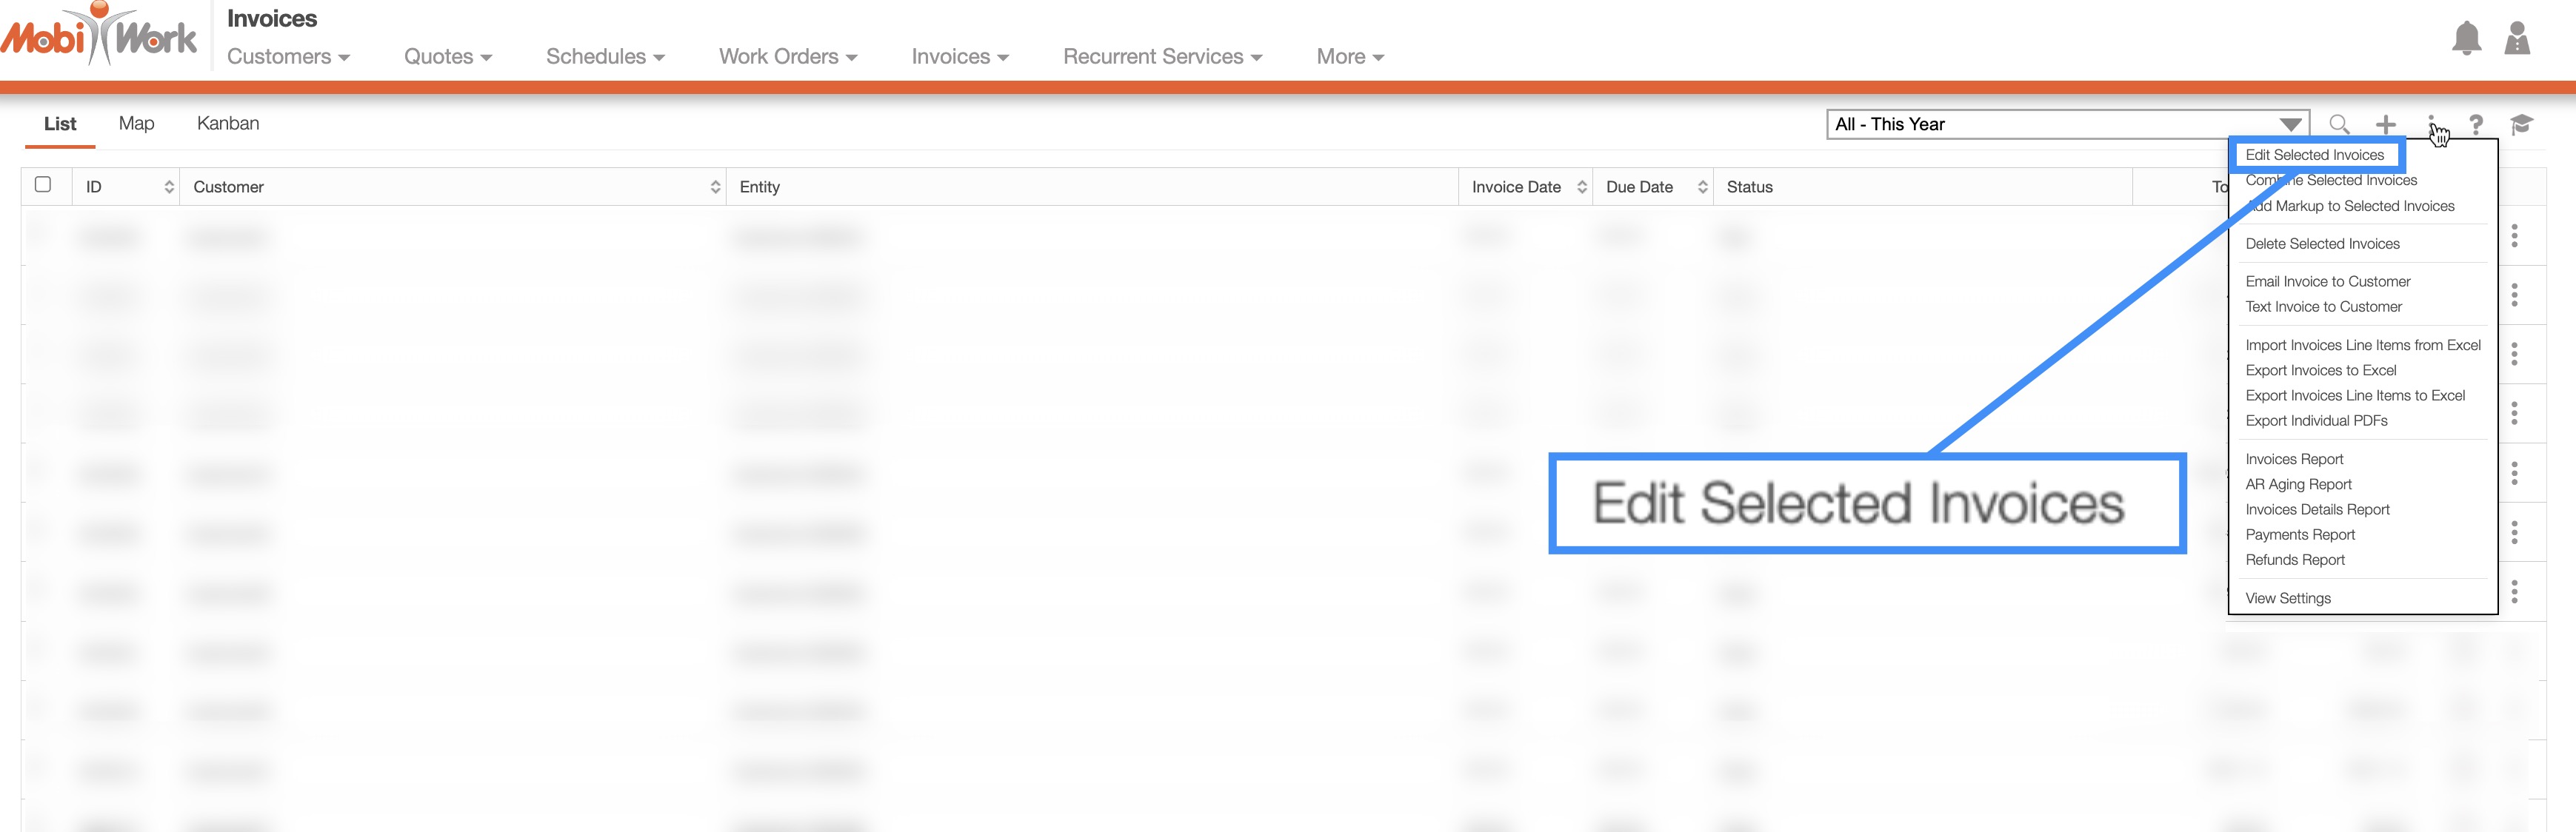Sort by the ID column arrows
Image resolution: width=2576 pixels, height=832 pixels.
tap(169, 187)
